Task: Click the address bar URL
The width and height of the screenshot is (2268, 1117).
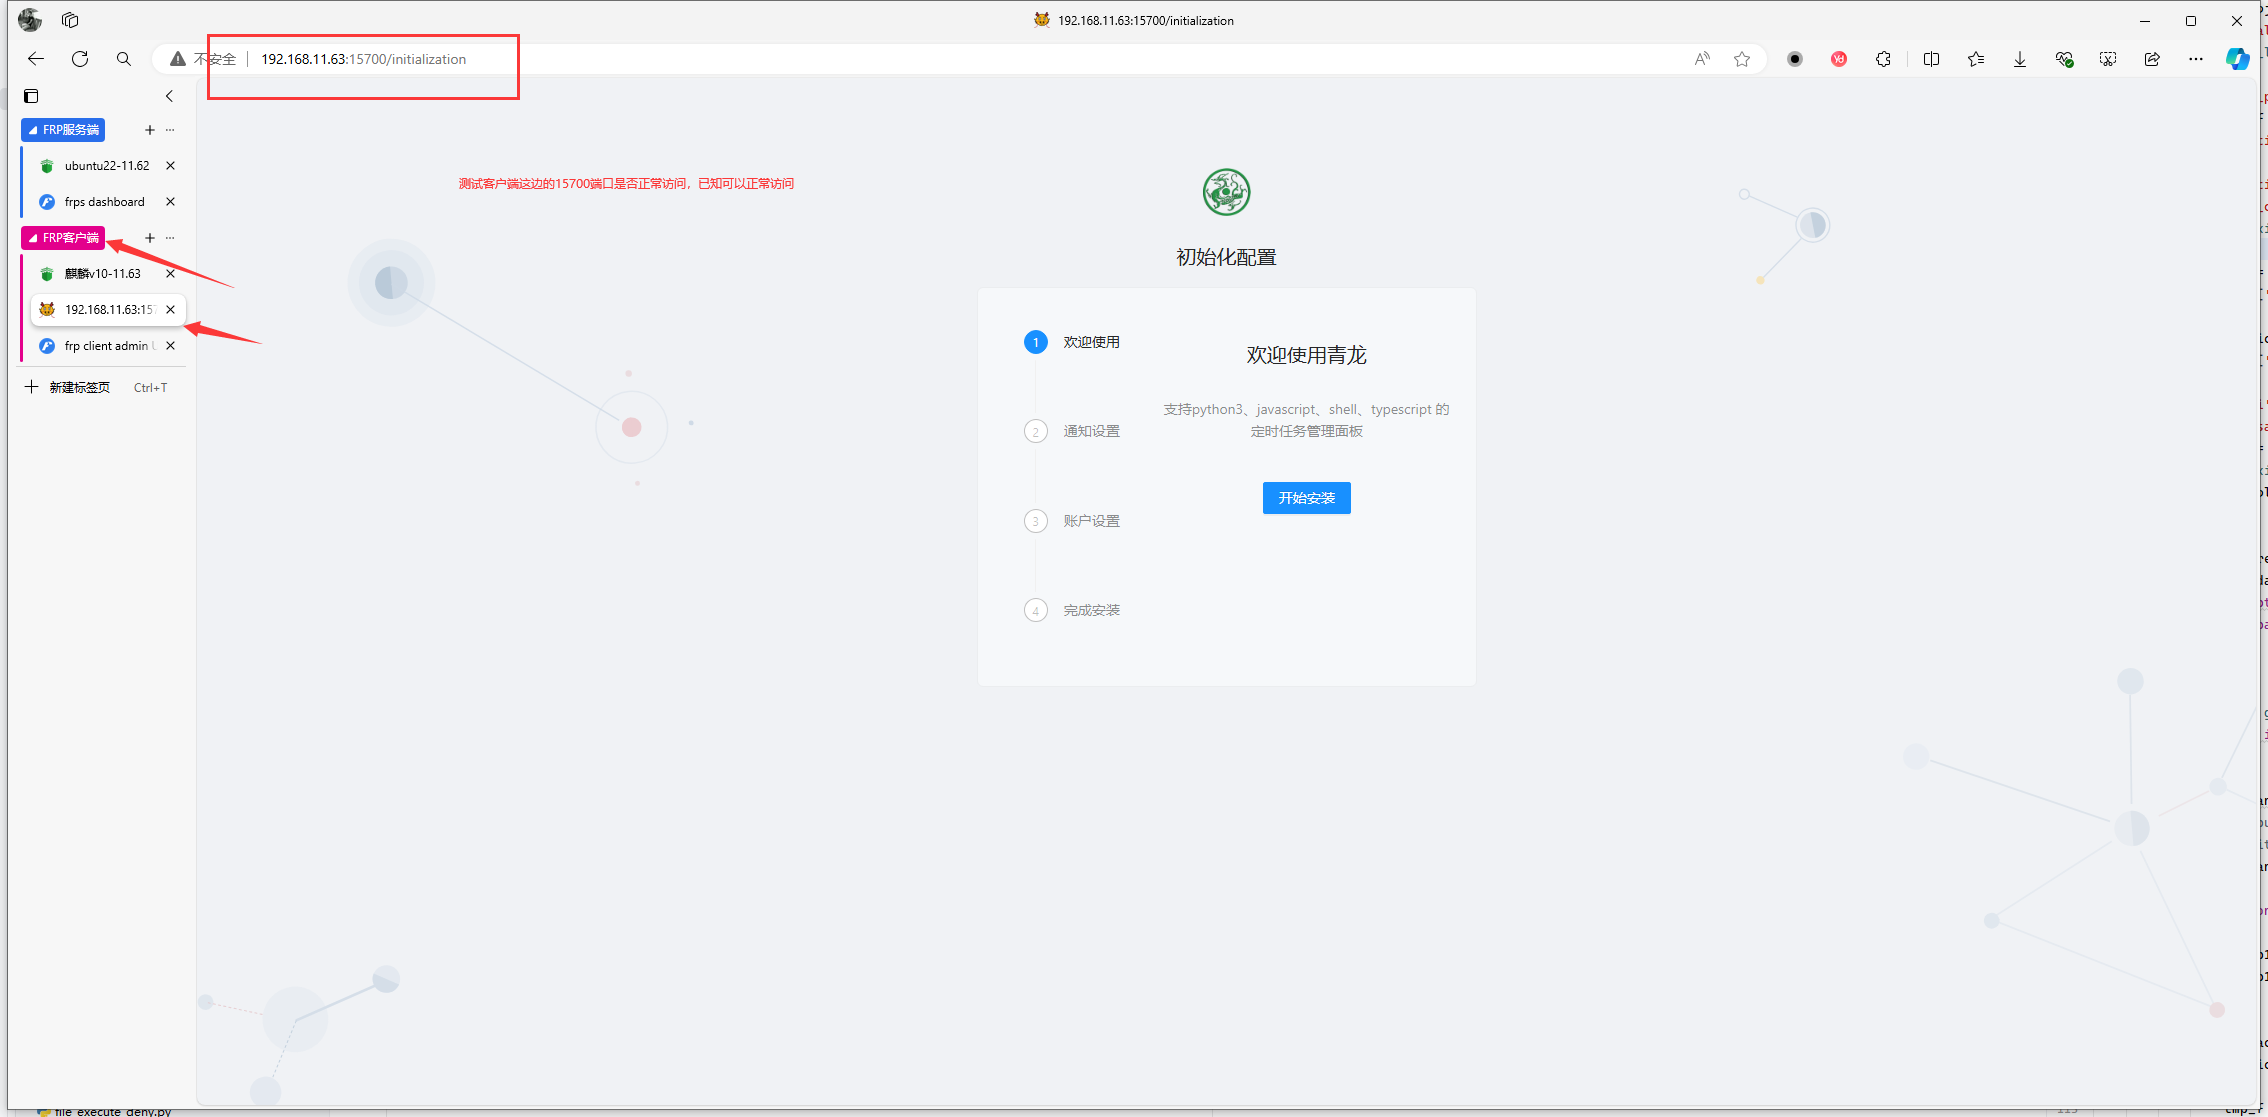Action: coord(363,59)
